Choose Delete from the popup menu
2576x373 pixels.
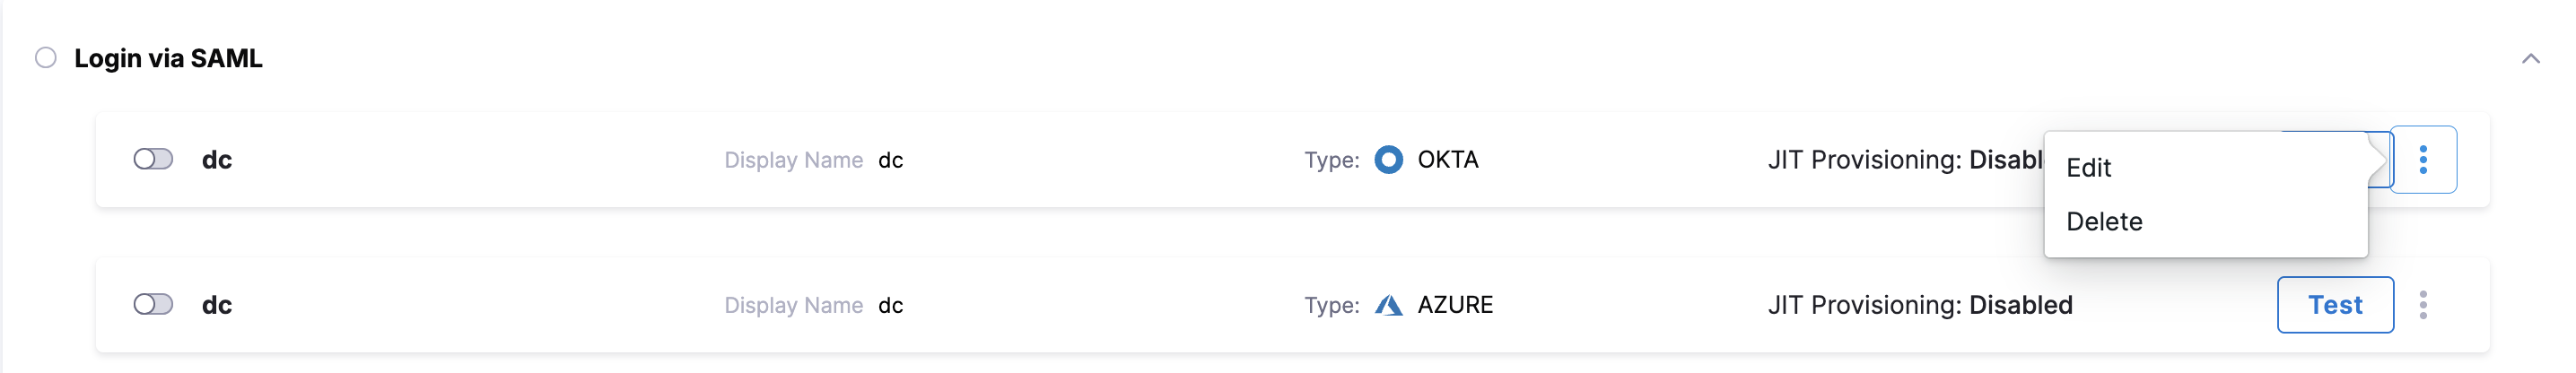click(2104, 222)
